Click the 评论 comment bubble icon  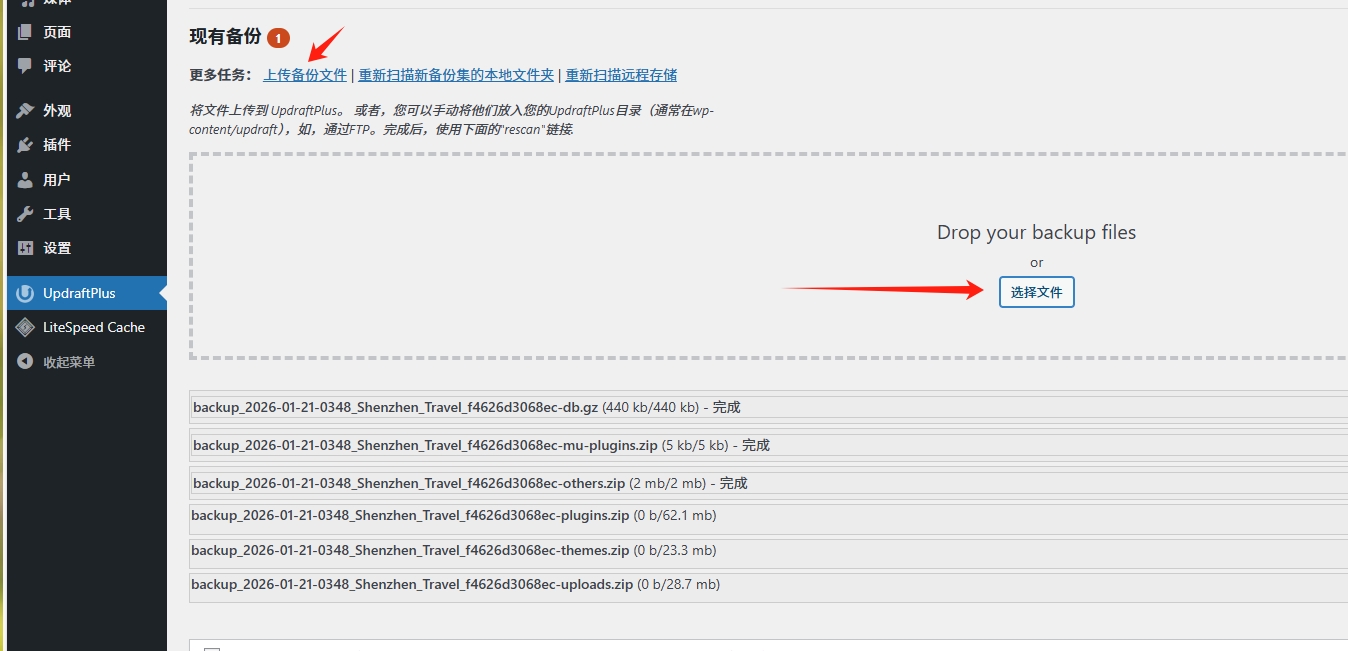[25, 66]
